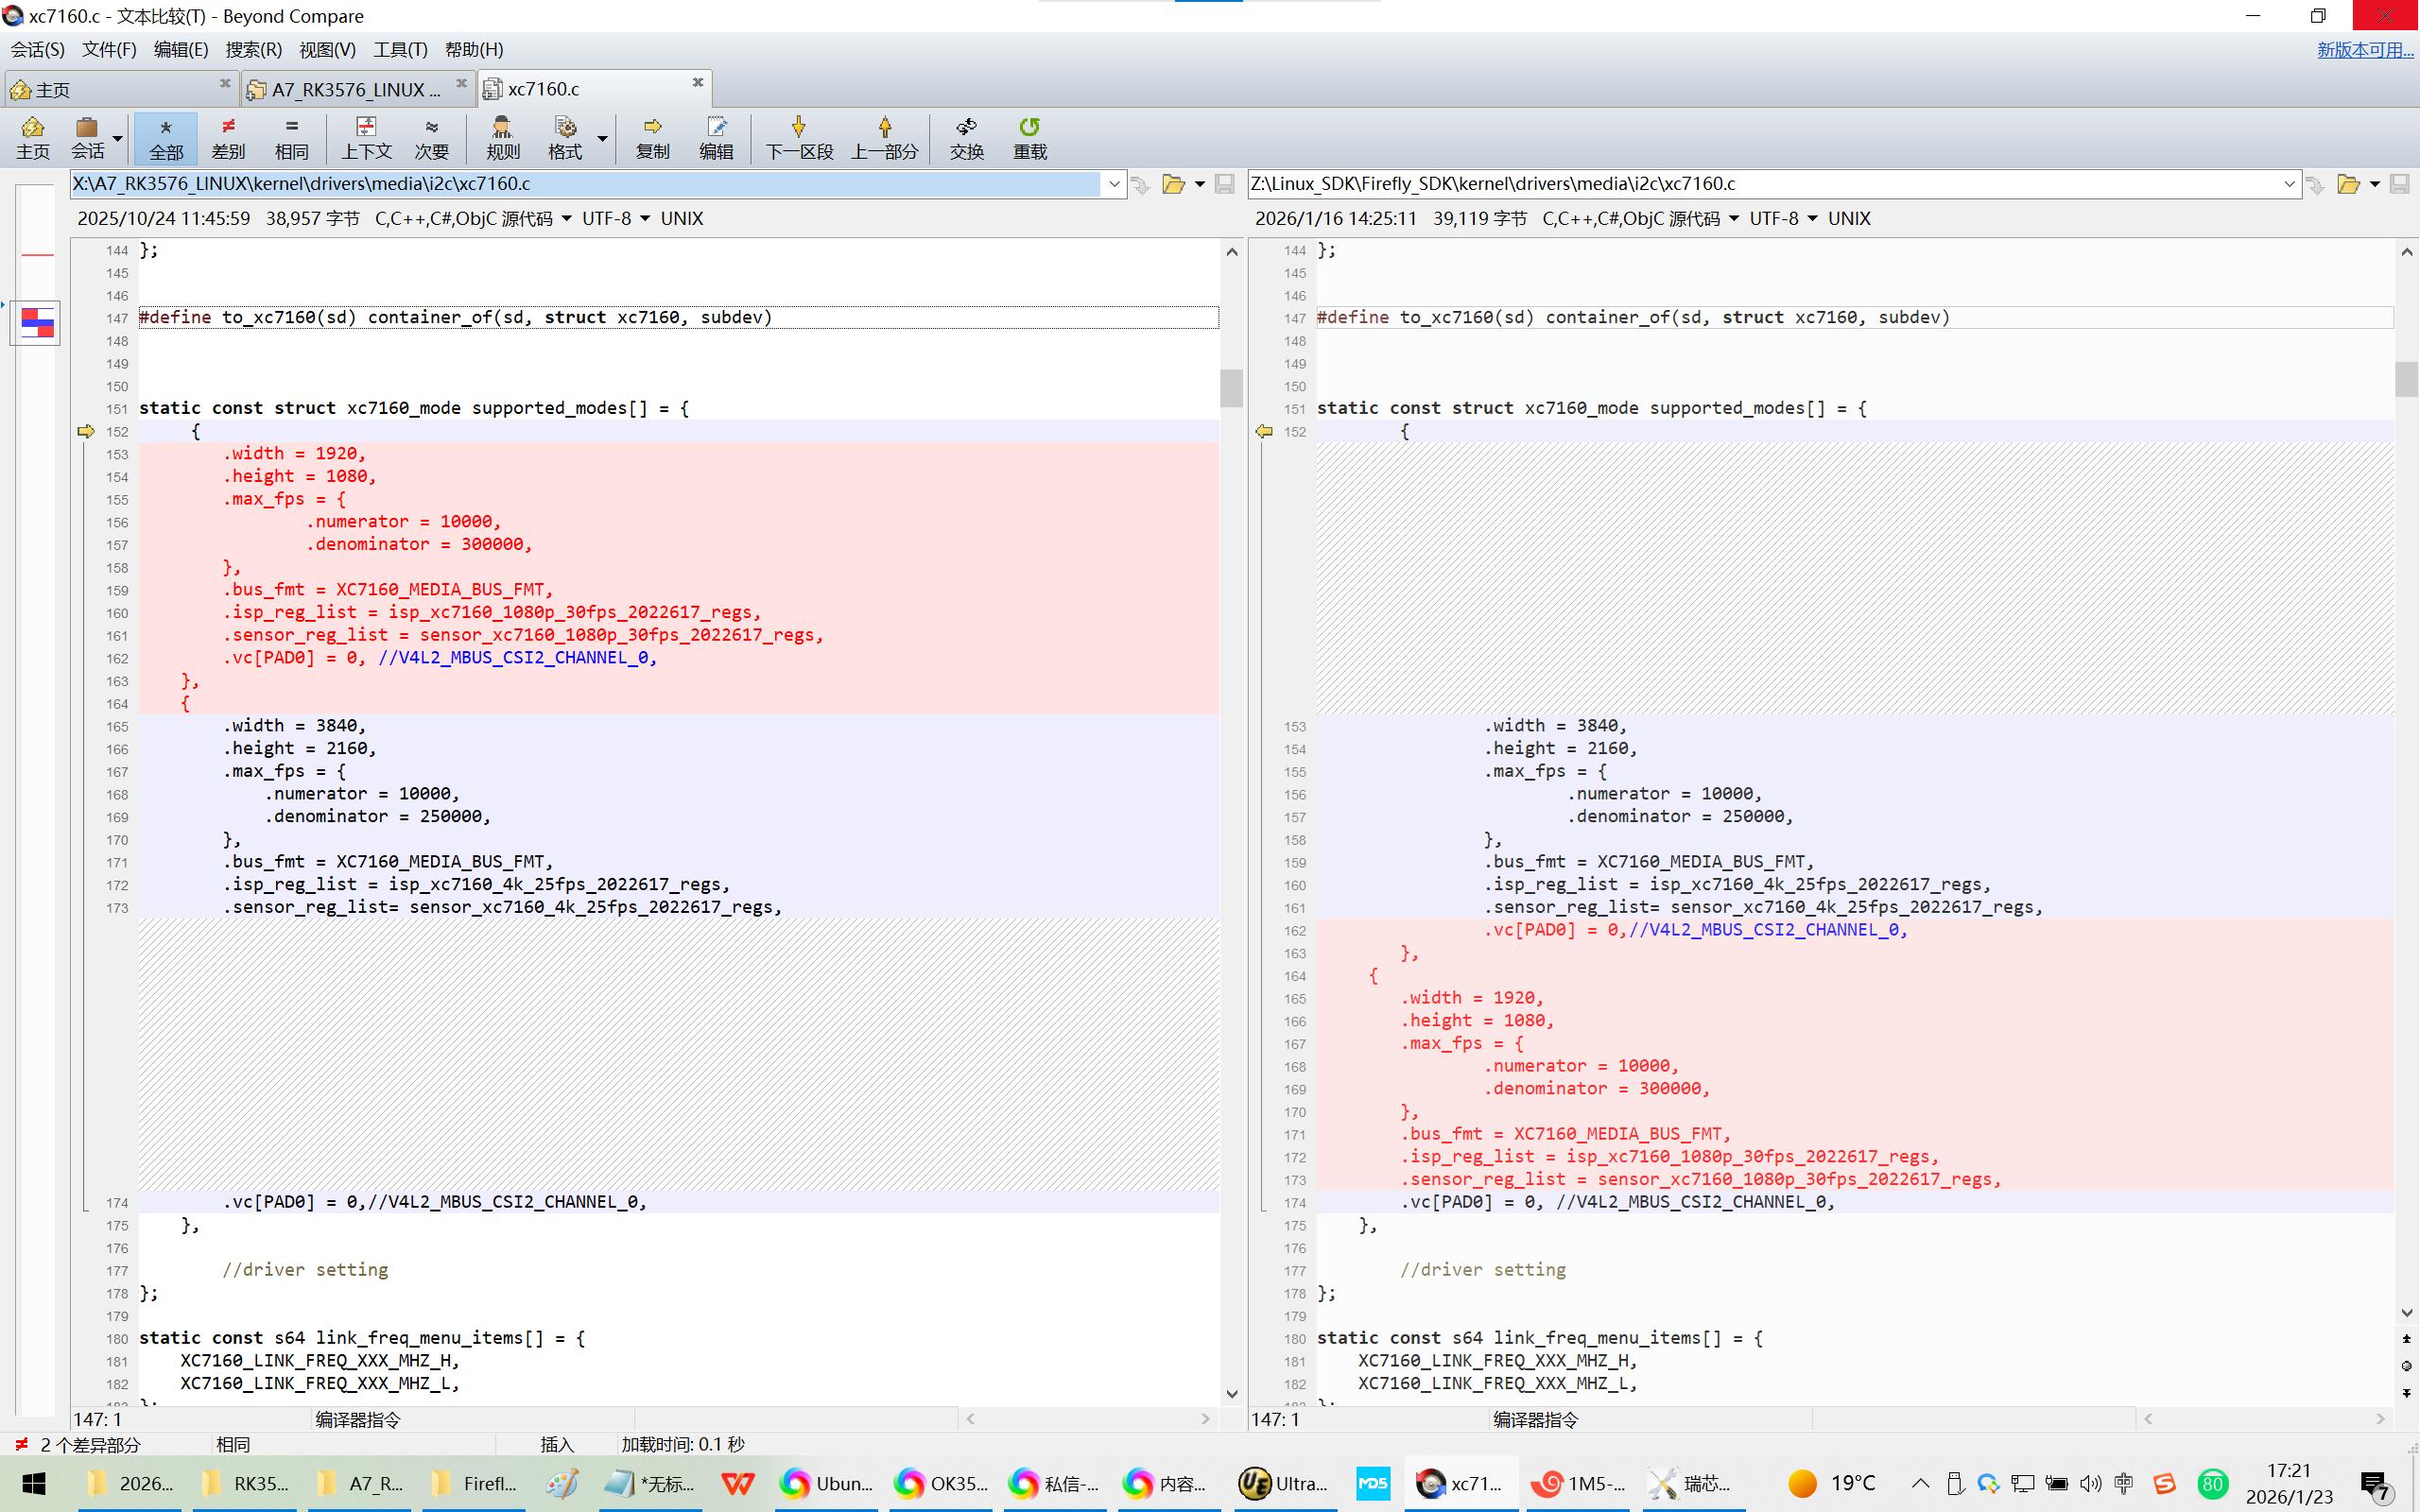Click the Home (主页) toolbar icon
2420x1512 pixels.
point(32,137)
